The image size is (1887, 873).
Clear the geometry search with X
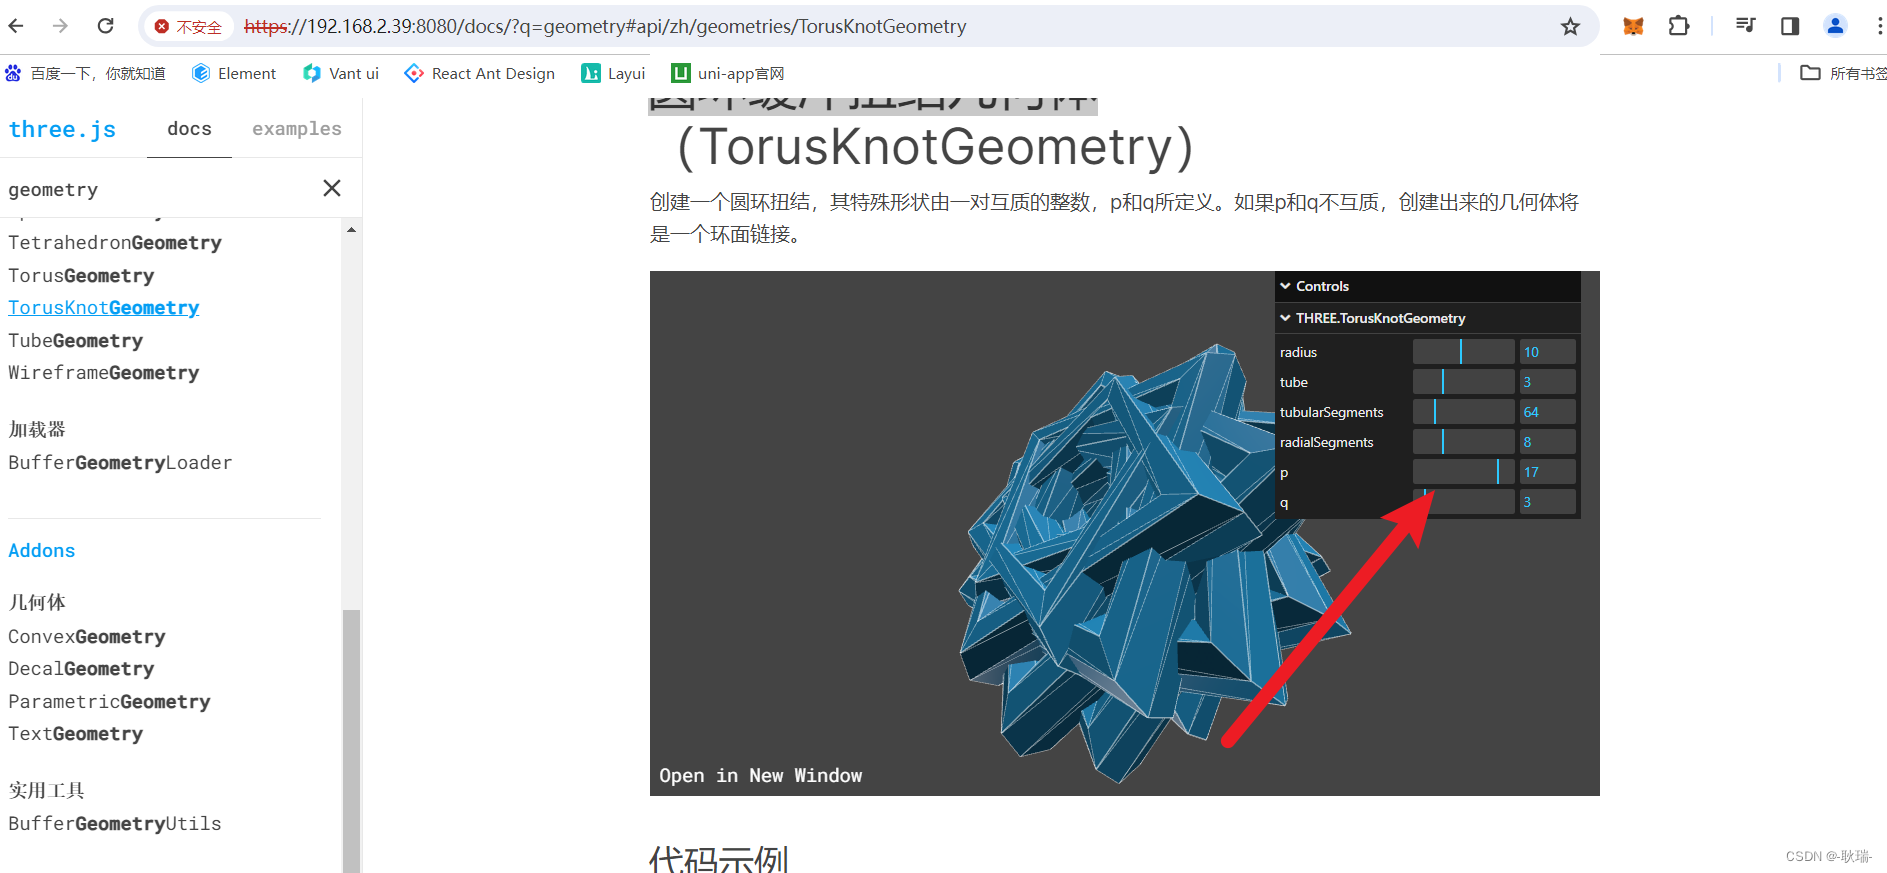pyautogui.click(x=332, y=188)
